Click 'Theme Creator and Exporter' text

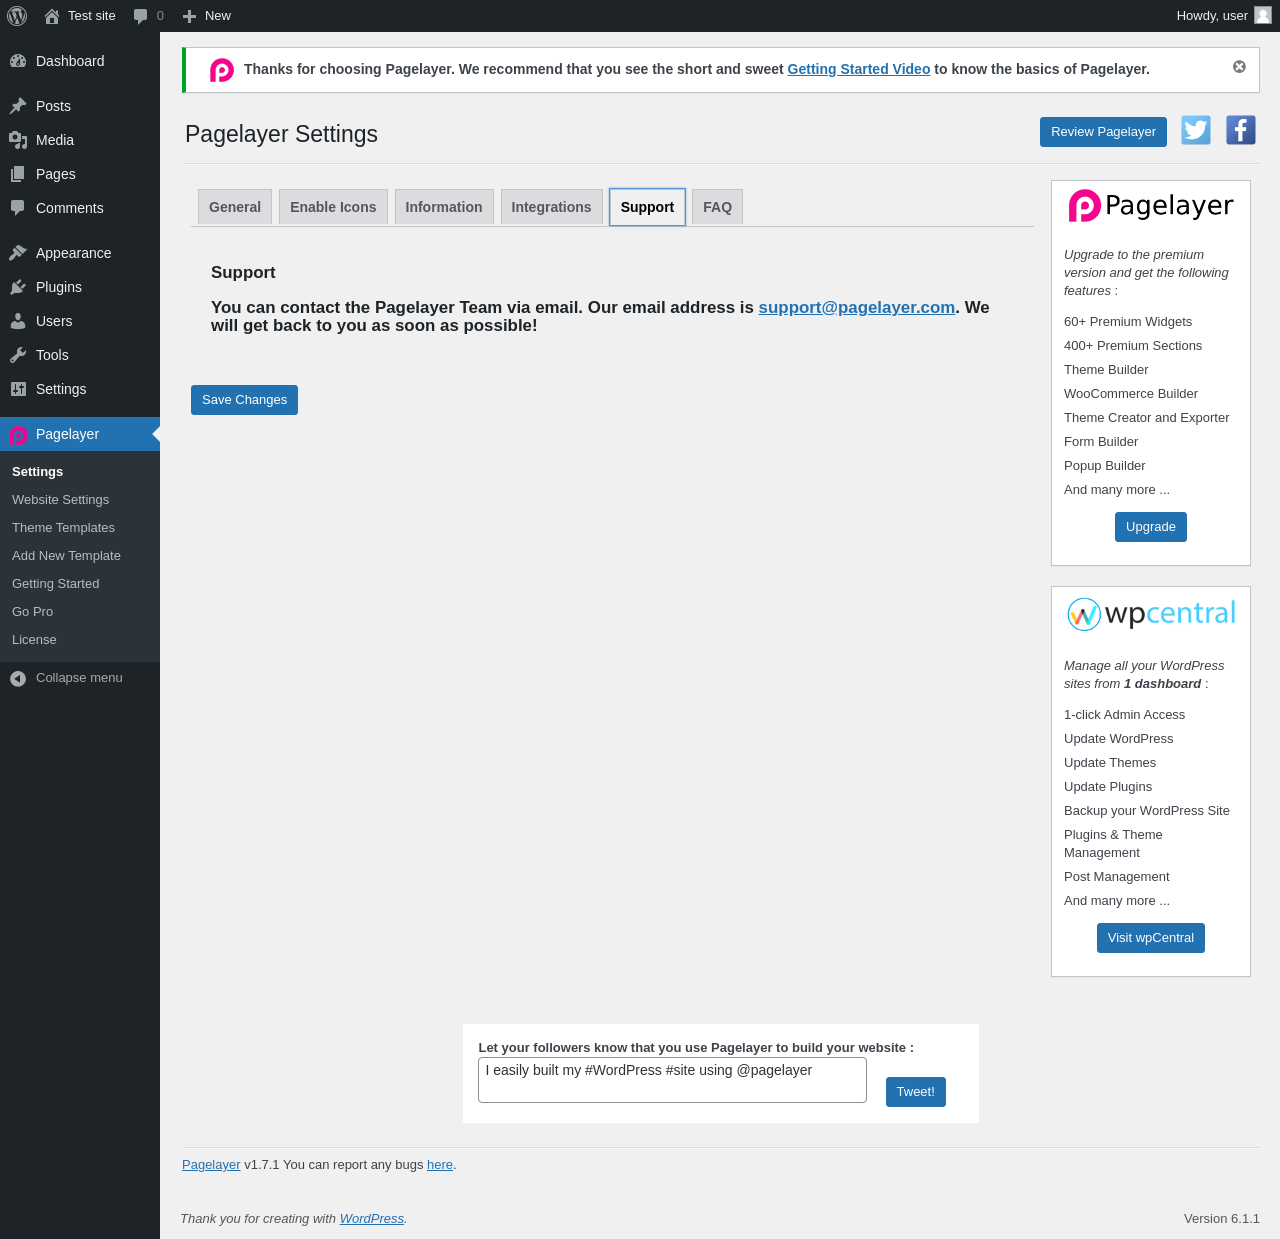1147,418
